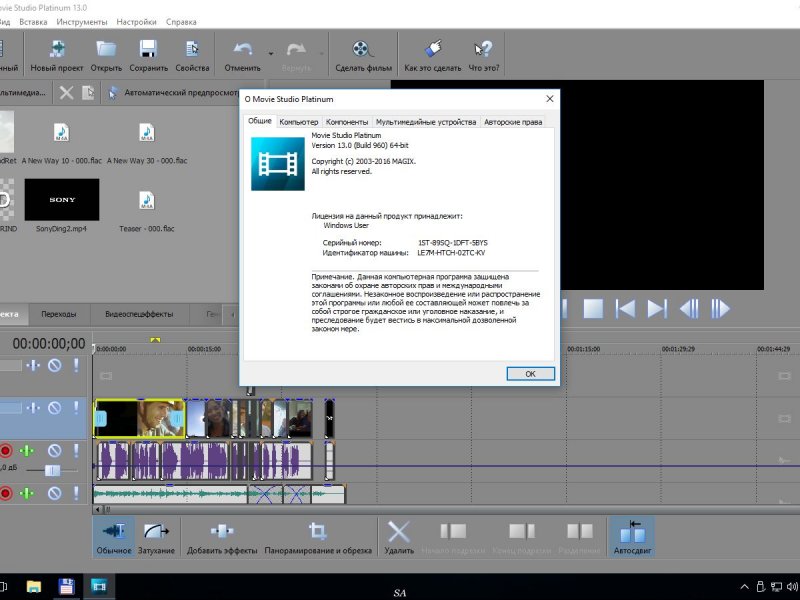Solo the highlighted video track

[x=76, y=408]
